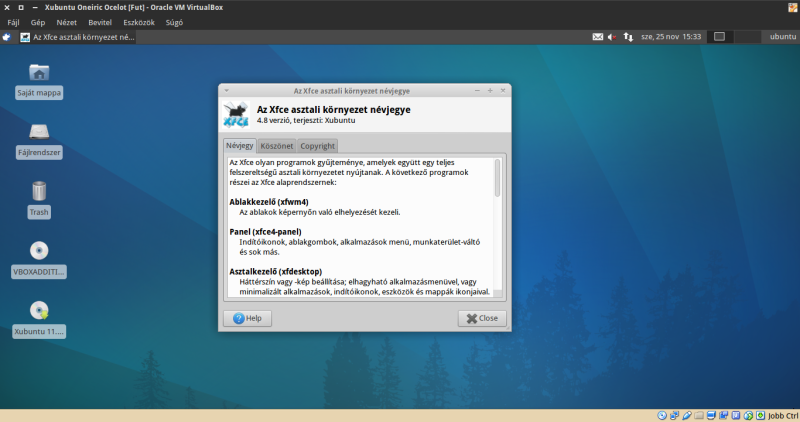800x422 pixels.
Task: Click '4.8 verzió, terjeszti: Xubuntu' text
Action: point(306,120)
